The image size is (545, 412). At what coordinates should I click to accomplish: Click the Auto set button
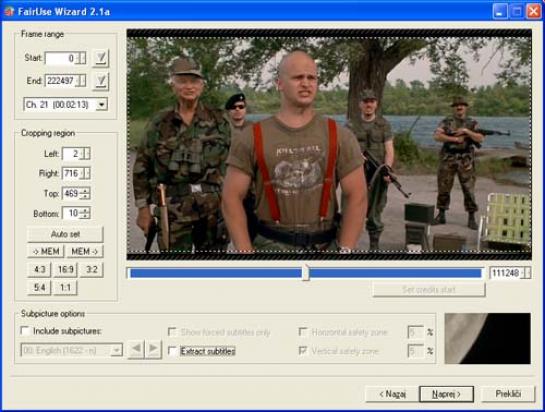65,234
